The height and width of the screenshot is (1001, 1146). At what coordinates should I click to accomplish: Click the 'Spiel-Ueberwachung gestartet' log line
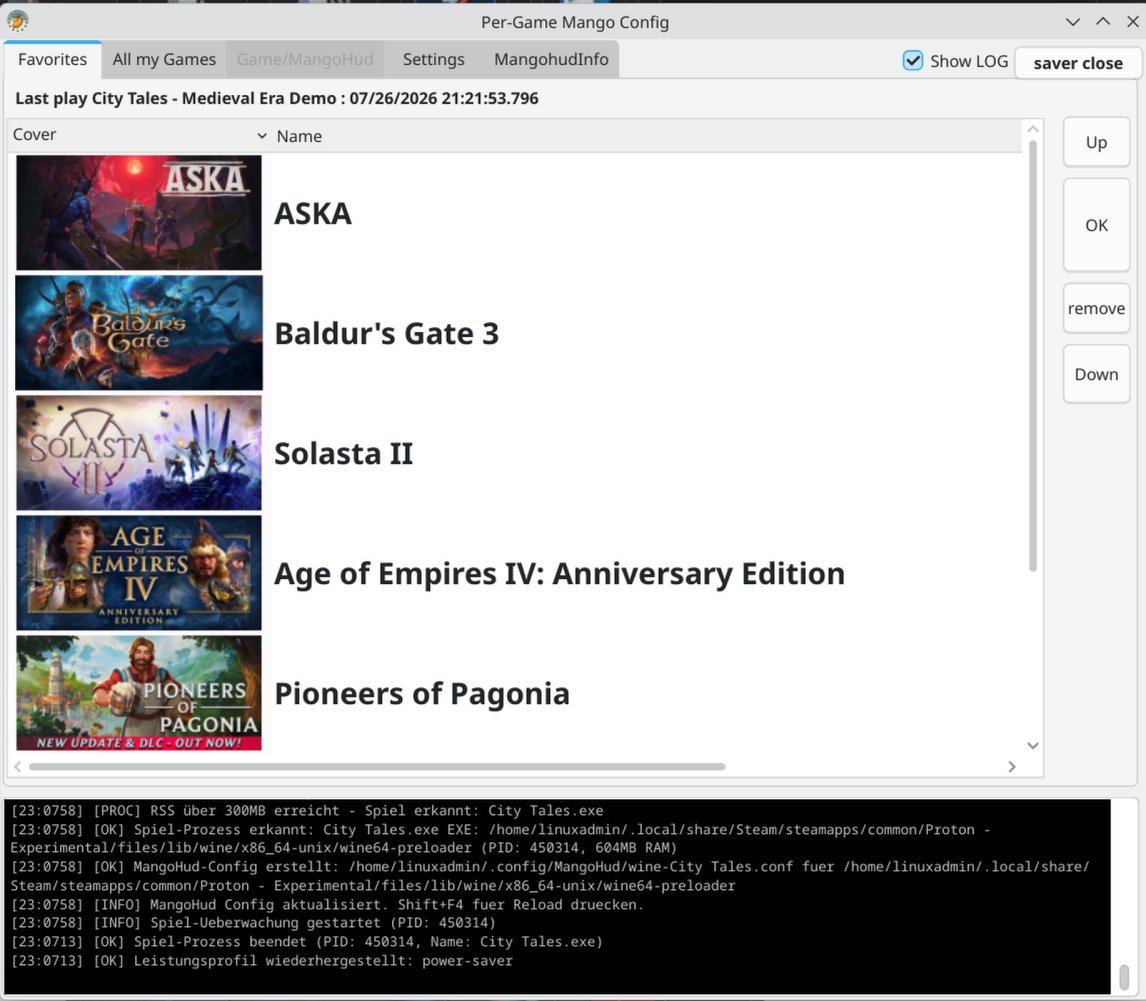tap(253, 923)
